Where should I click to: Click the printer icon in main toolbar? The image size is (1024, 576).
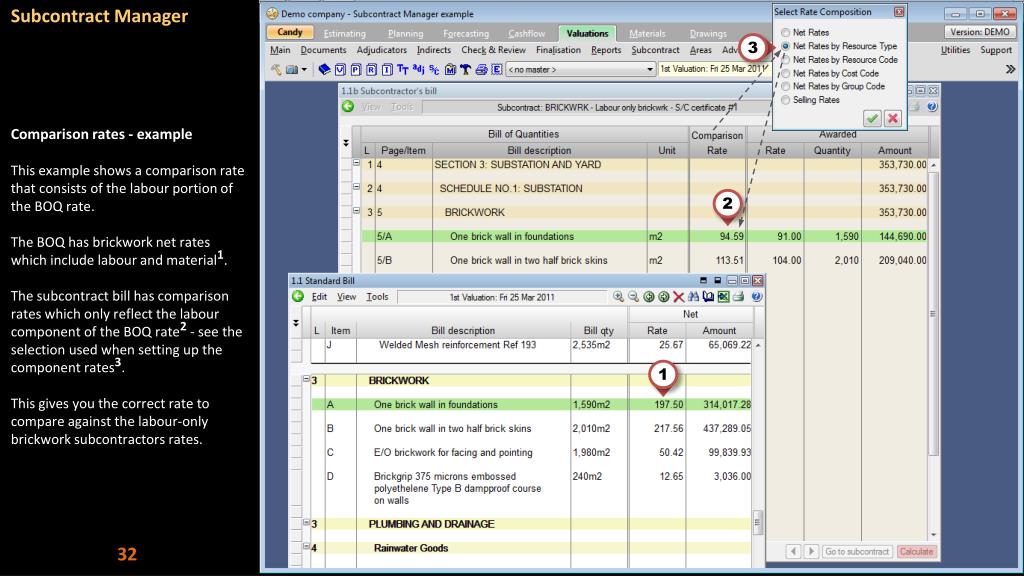pyautogui.click(x=481, y=69)
